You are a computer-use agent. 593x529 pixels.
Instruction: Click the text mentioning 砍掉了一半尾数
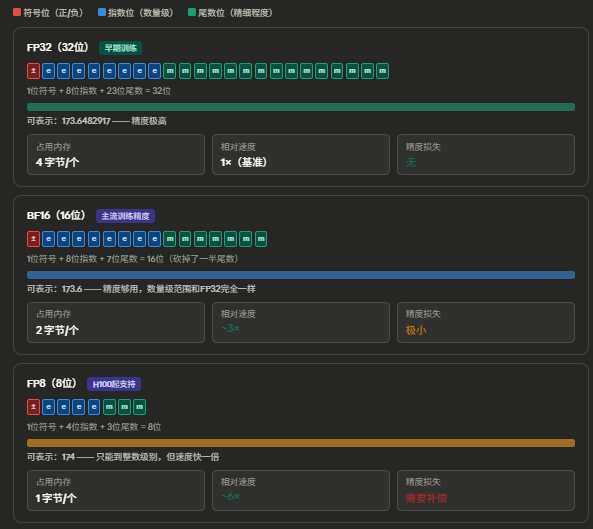coord(133,259)
